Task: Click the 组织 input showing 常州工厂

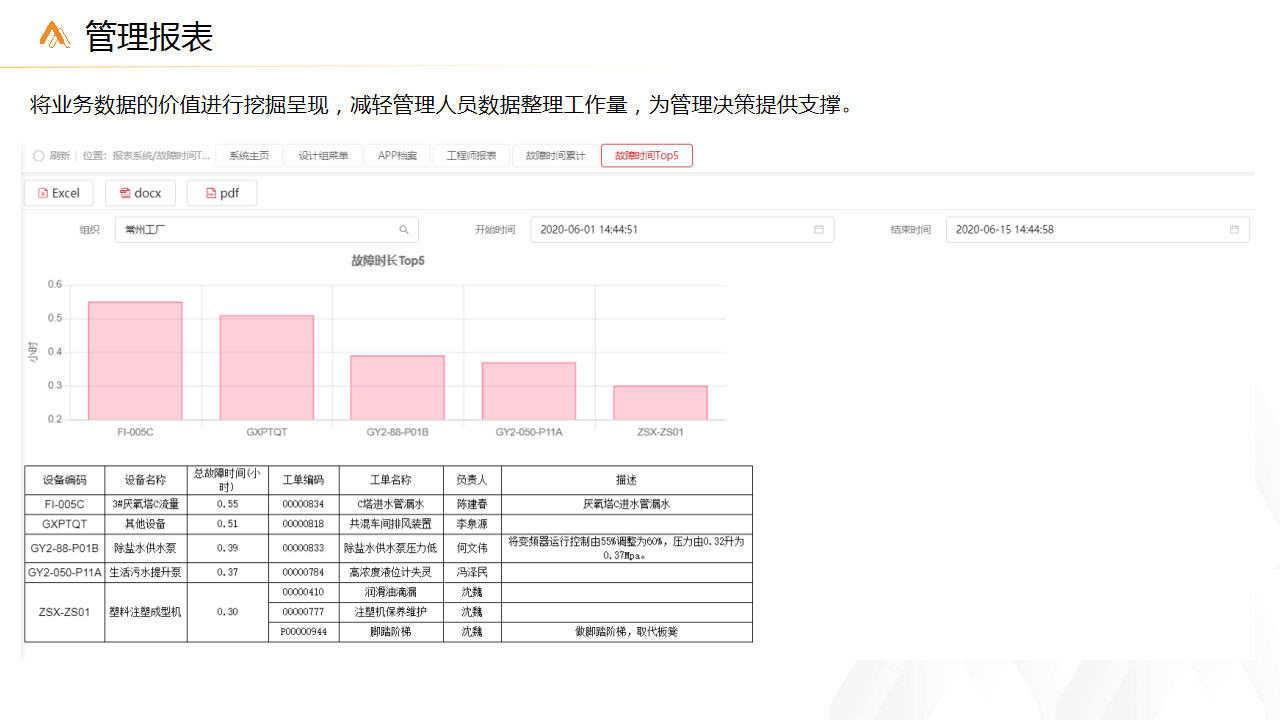Action: [267, 230]
